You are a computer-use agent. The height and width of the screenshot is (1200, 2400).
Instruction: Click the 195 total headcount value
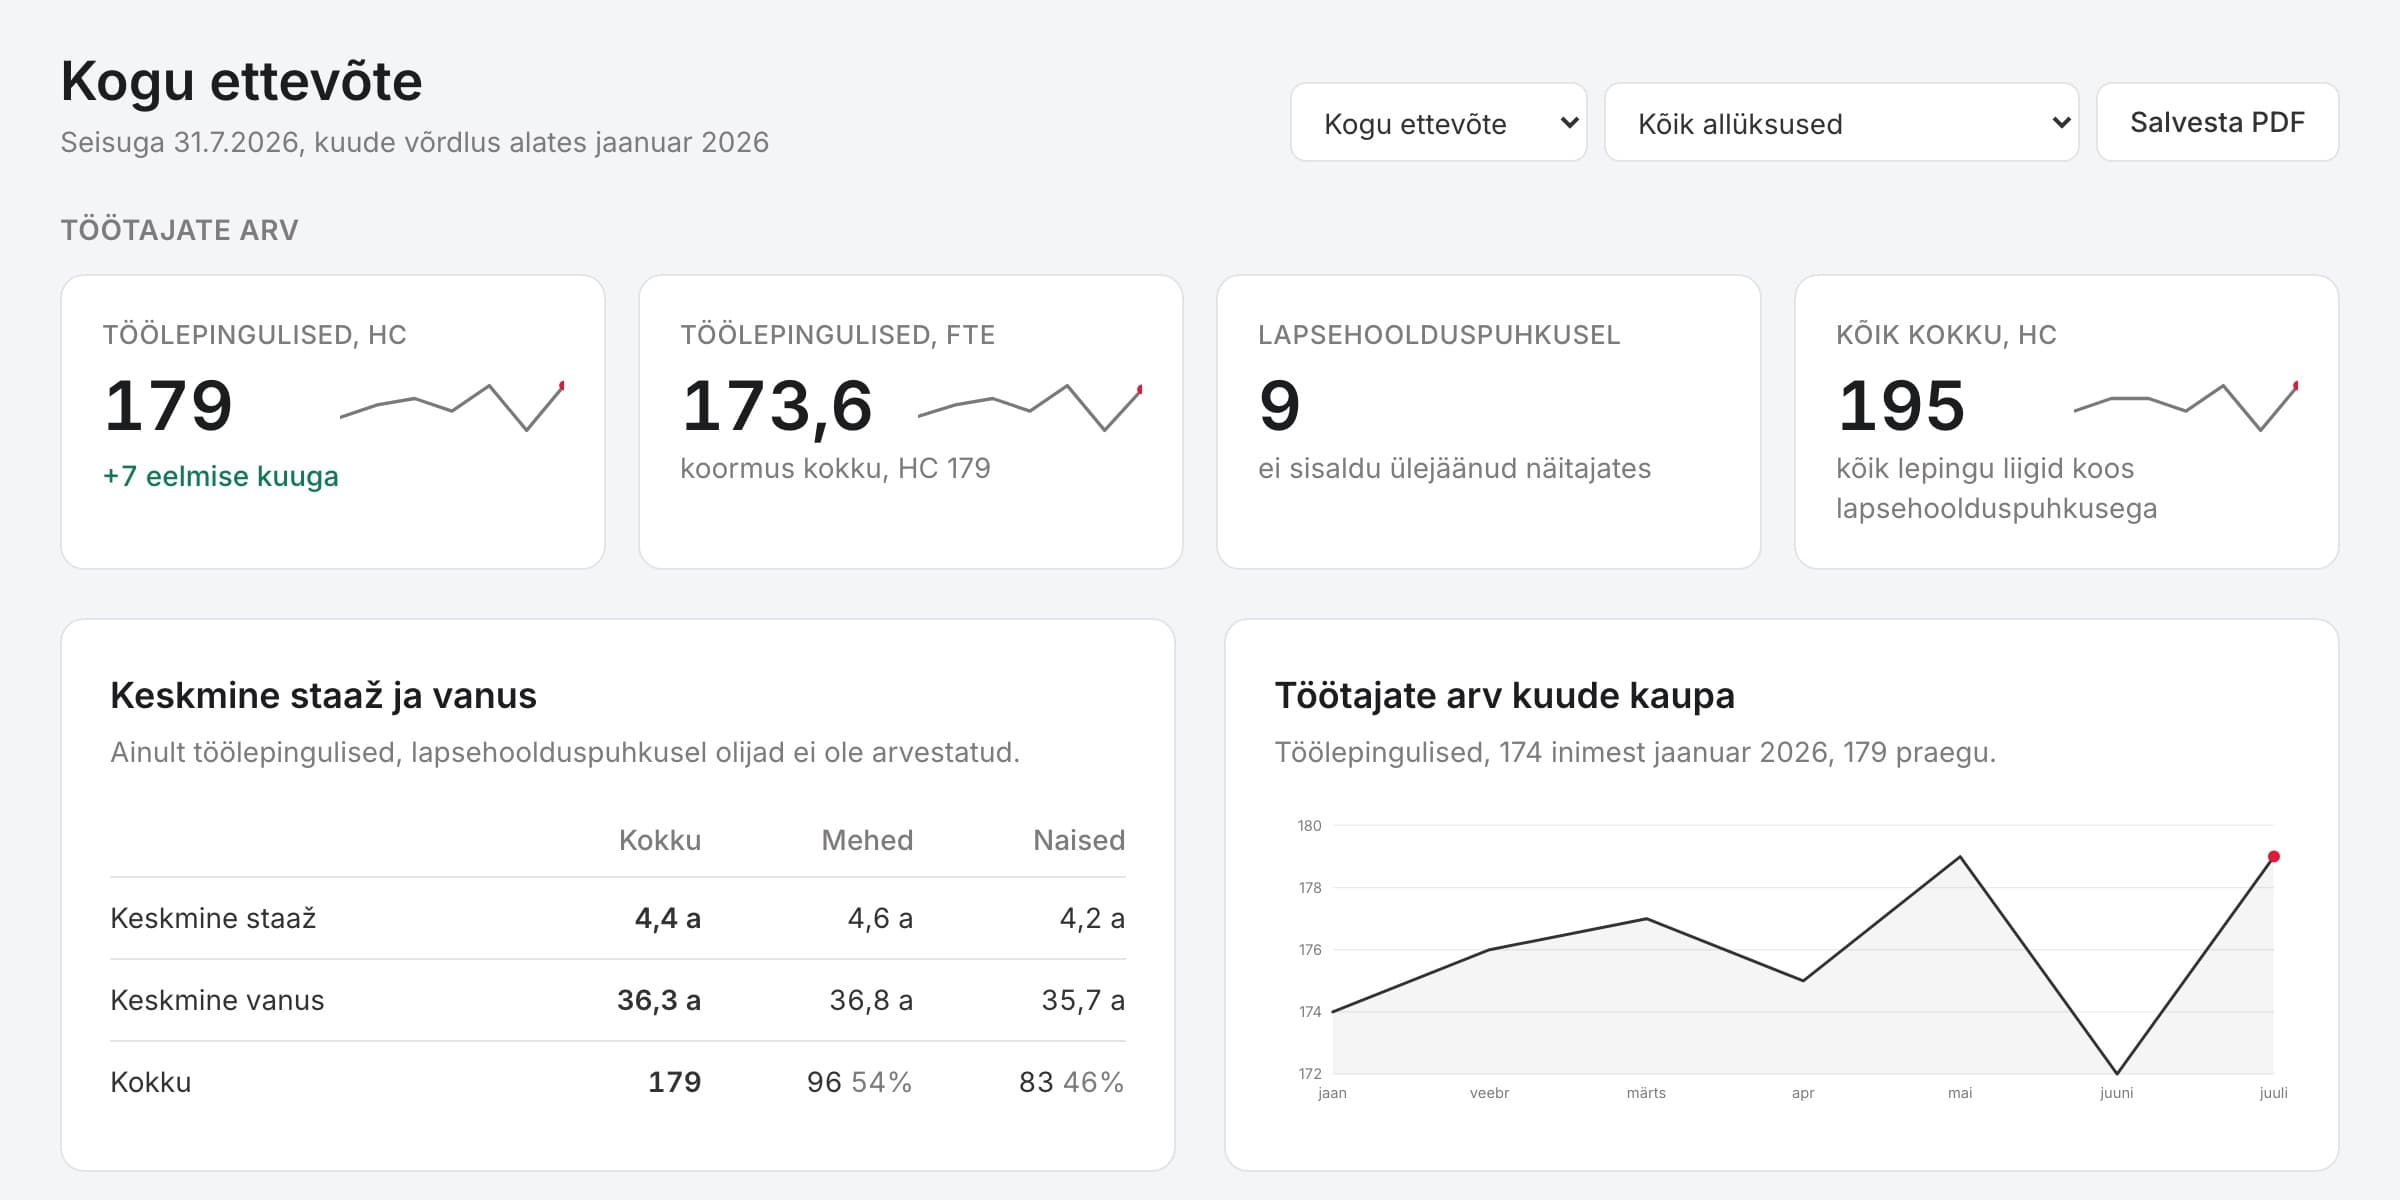1901,406
